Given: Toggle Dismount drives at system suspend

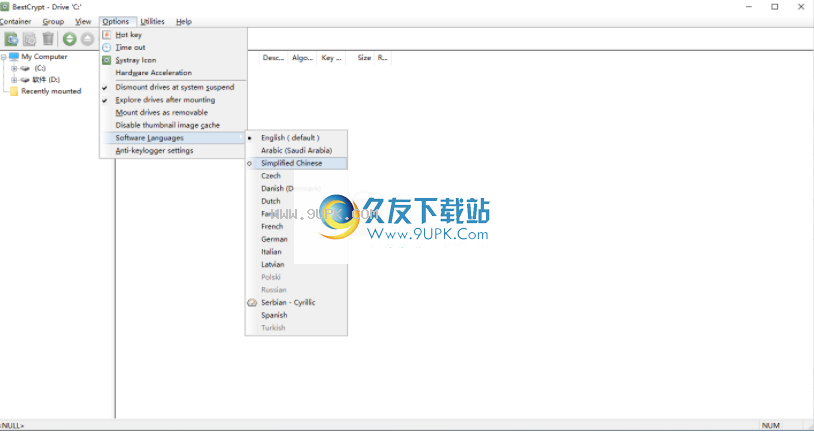Looking at the screenshot, I should coord(173,87).
